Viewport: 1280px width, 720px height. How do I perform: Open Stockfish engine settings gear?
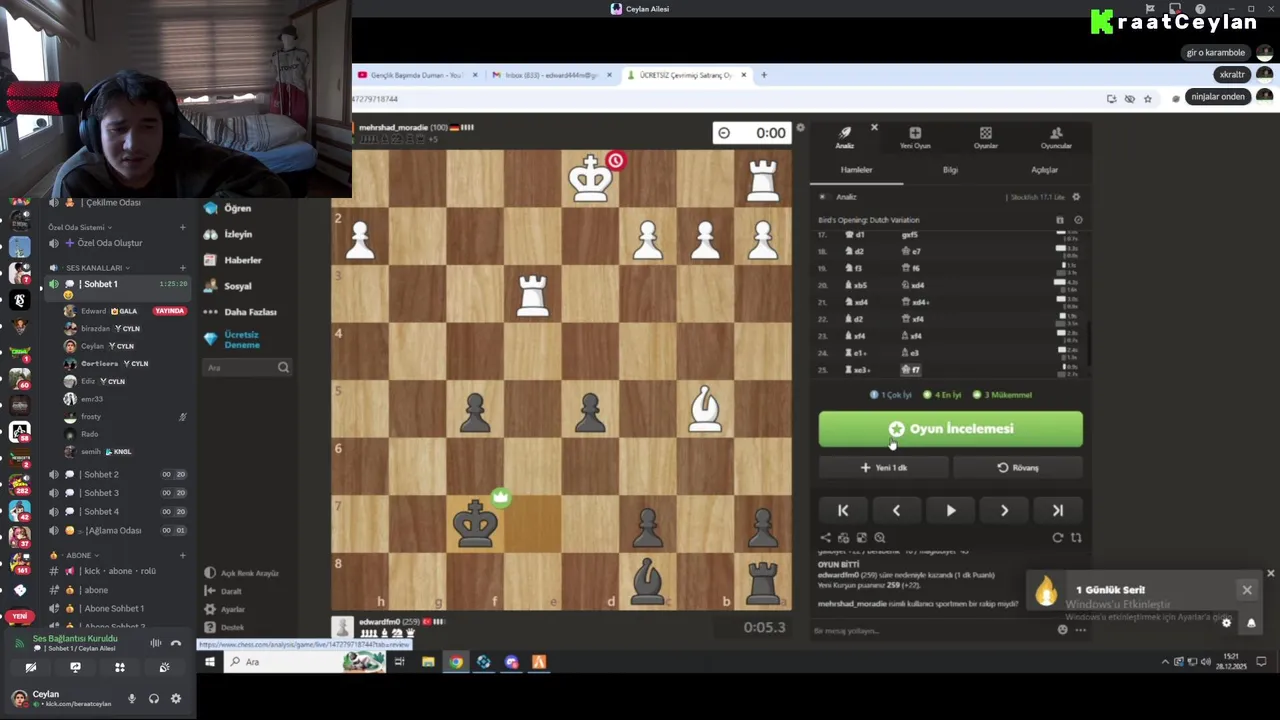pos(1076,197)
